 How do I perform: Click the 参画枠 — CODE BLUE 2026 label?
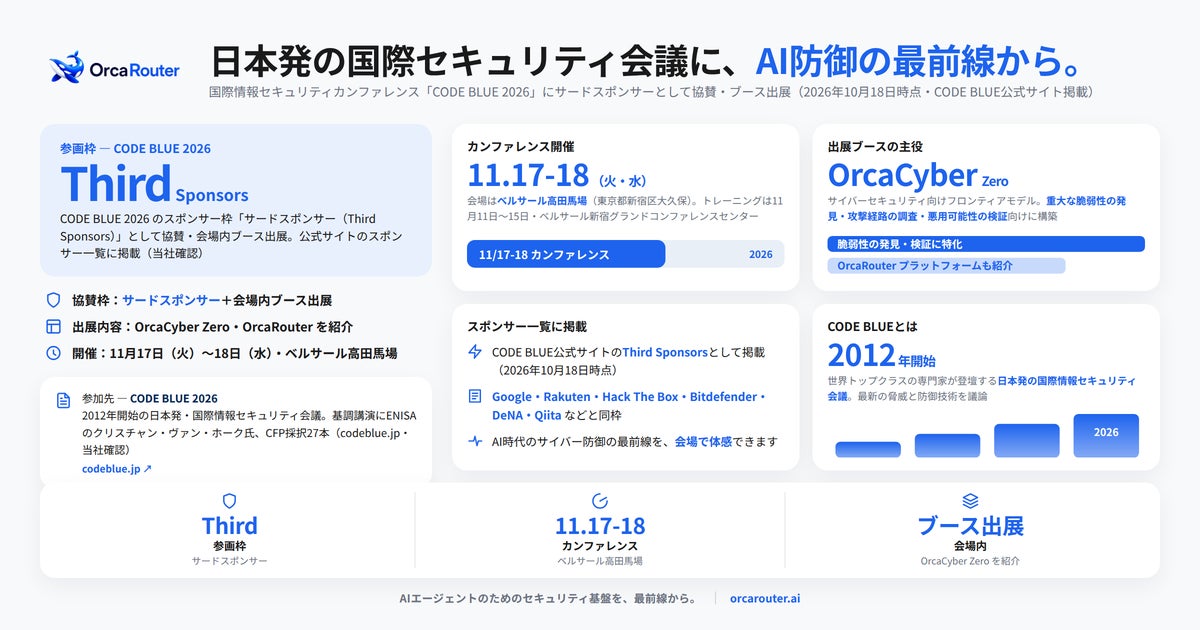(x=135, y=148)
